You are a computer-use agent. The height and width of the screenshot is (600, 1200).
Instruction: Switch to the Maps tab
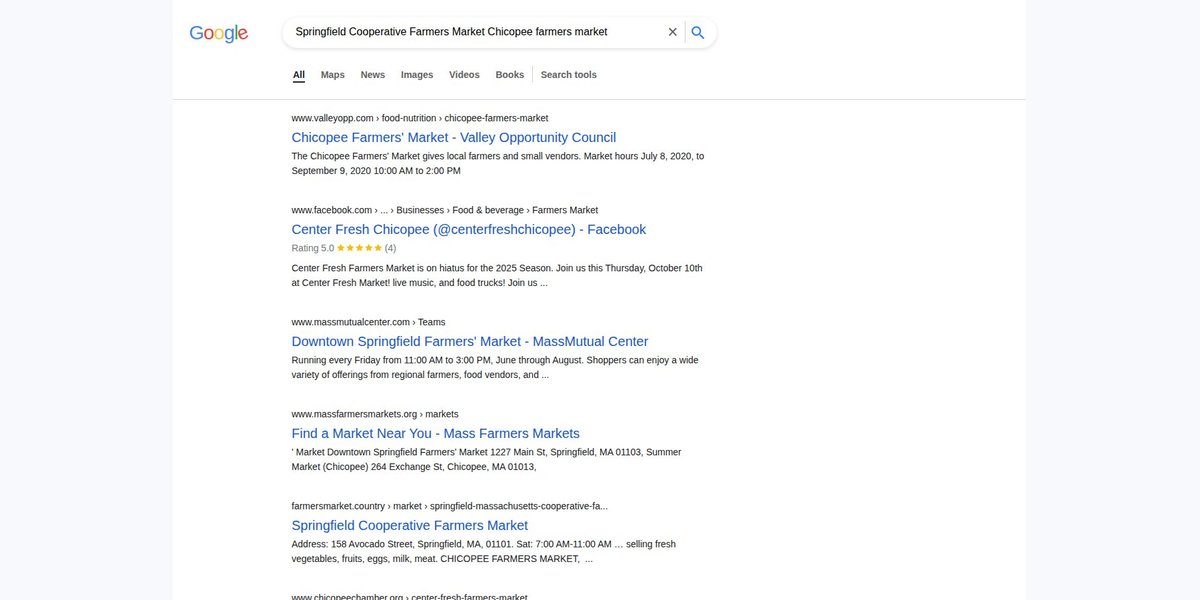tap(333, 75)
